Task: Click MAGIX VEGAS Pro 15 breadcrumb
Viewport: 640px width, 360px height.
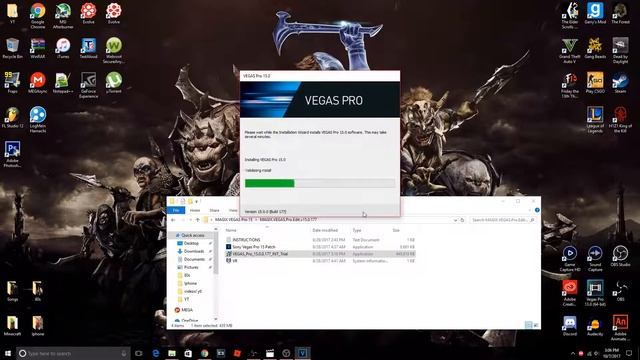Action: point(233,220)
